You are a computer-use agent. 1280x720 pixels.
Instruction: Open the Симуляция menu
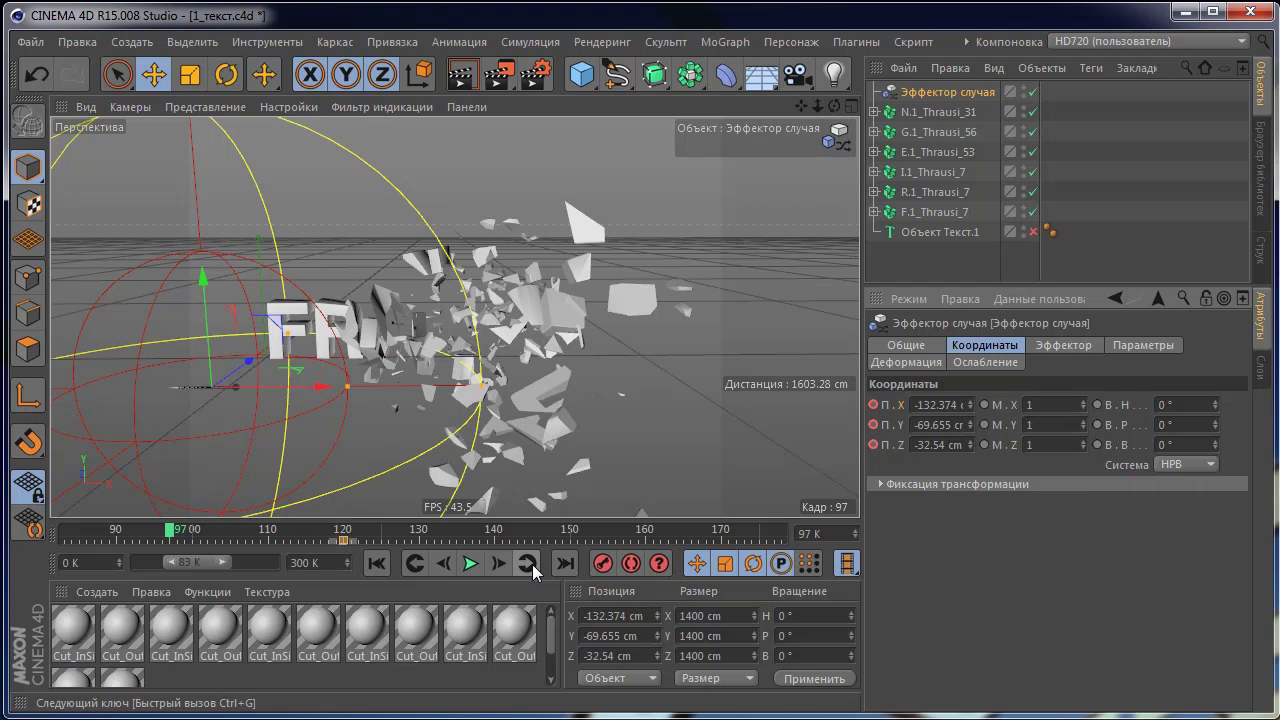coord(530,42)
